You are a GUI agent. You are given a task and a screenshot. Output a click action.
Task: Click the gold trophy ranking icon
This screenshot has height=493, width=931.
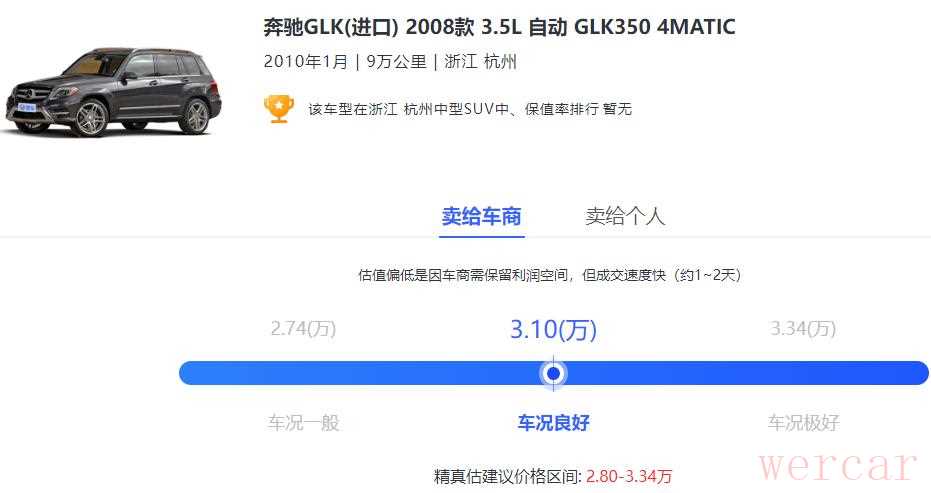pos(278,109)
